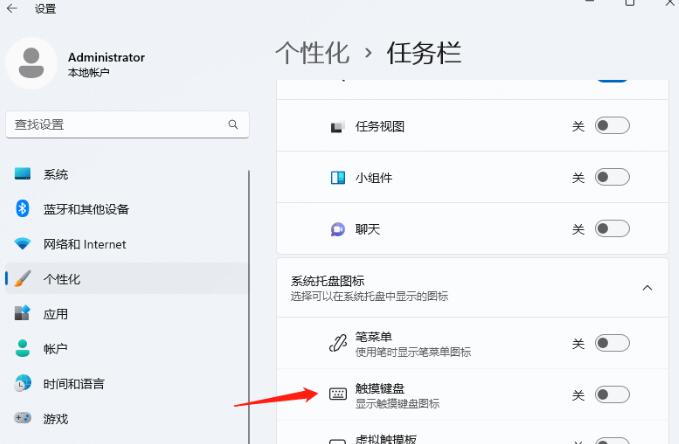Click the 时间和语言 clock globe icon
The image size is (679, 444).
click(23, 383)
